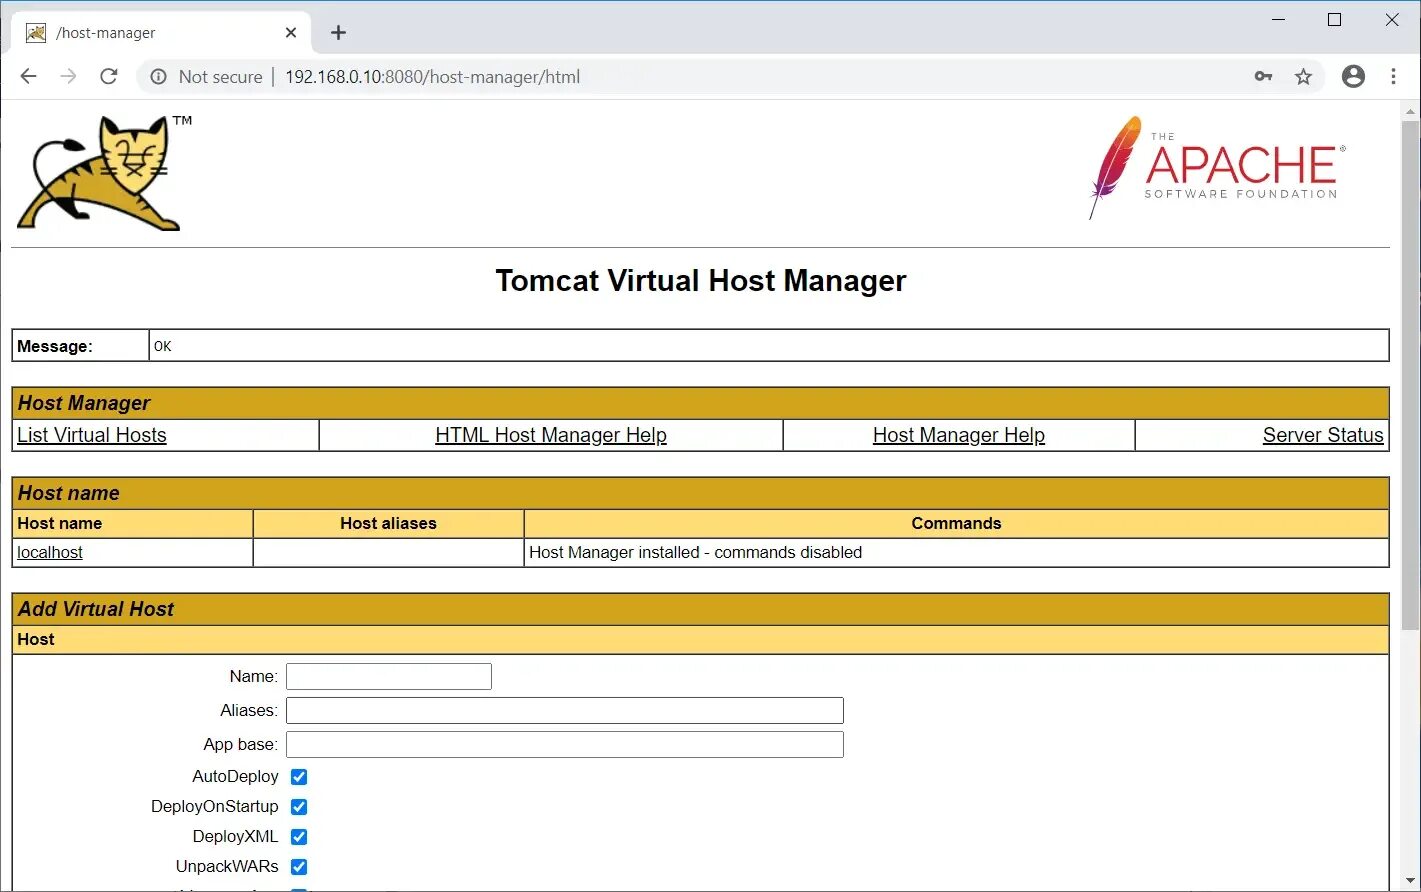Screen dimensions: 1421x892
Task: Click the 'Commands' column header
Action: coord(956,523)
